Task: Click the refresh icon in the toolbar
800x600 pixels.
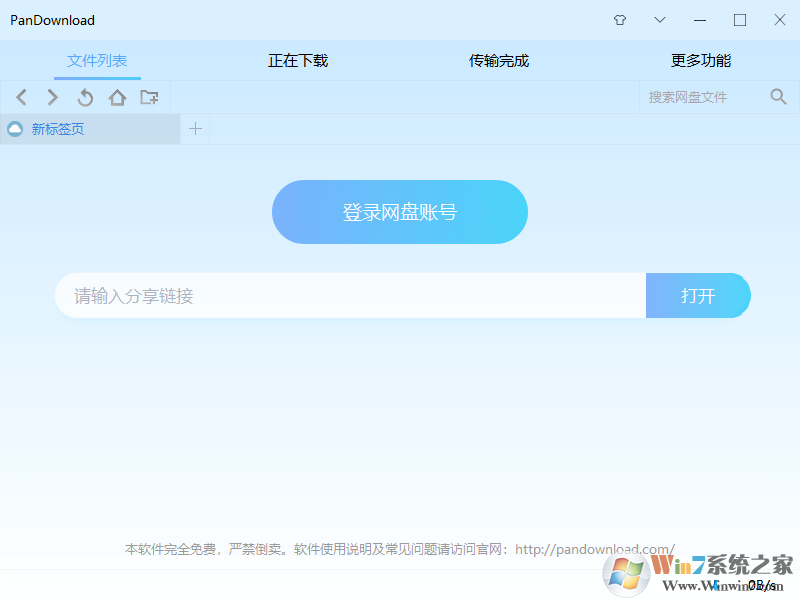Action: tap(85, 97)
